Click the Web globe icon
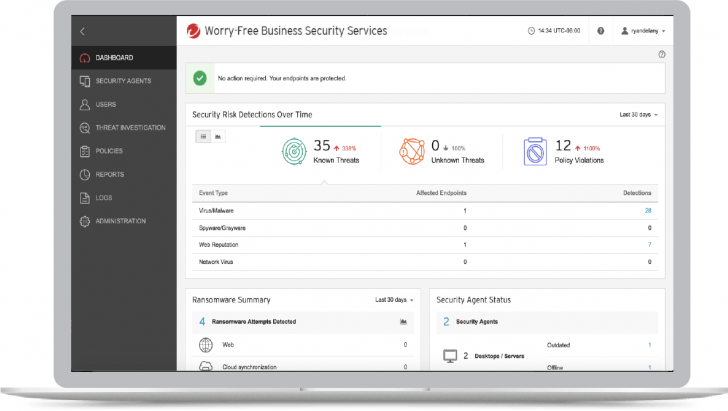Image resolution: width=728 pixels, height=411 pixels. [206, 345]
